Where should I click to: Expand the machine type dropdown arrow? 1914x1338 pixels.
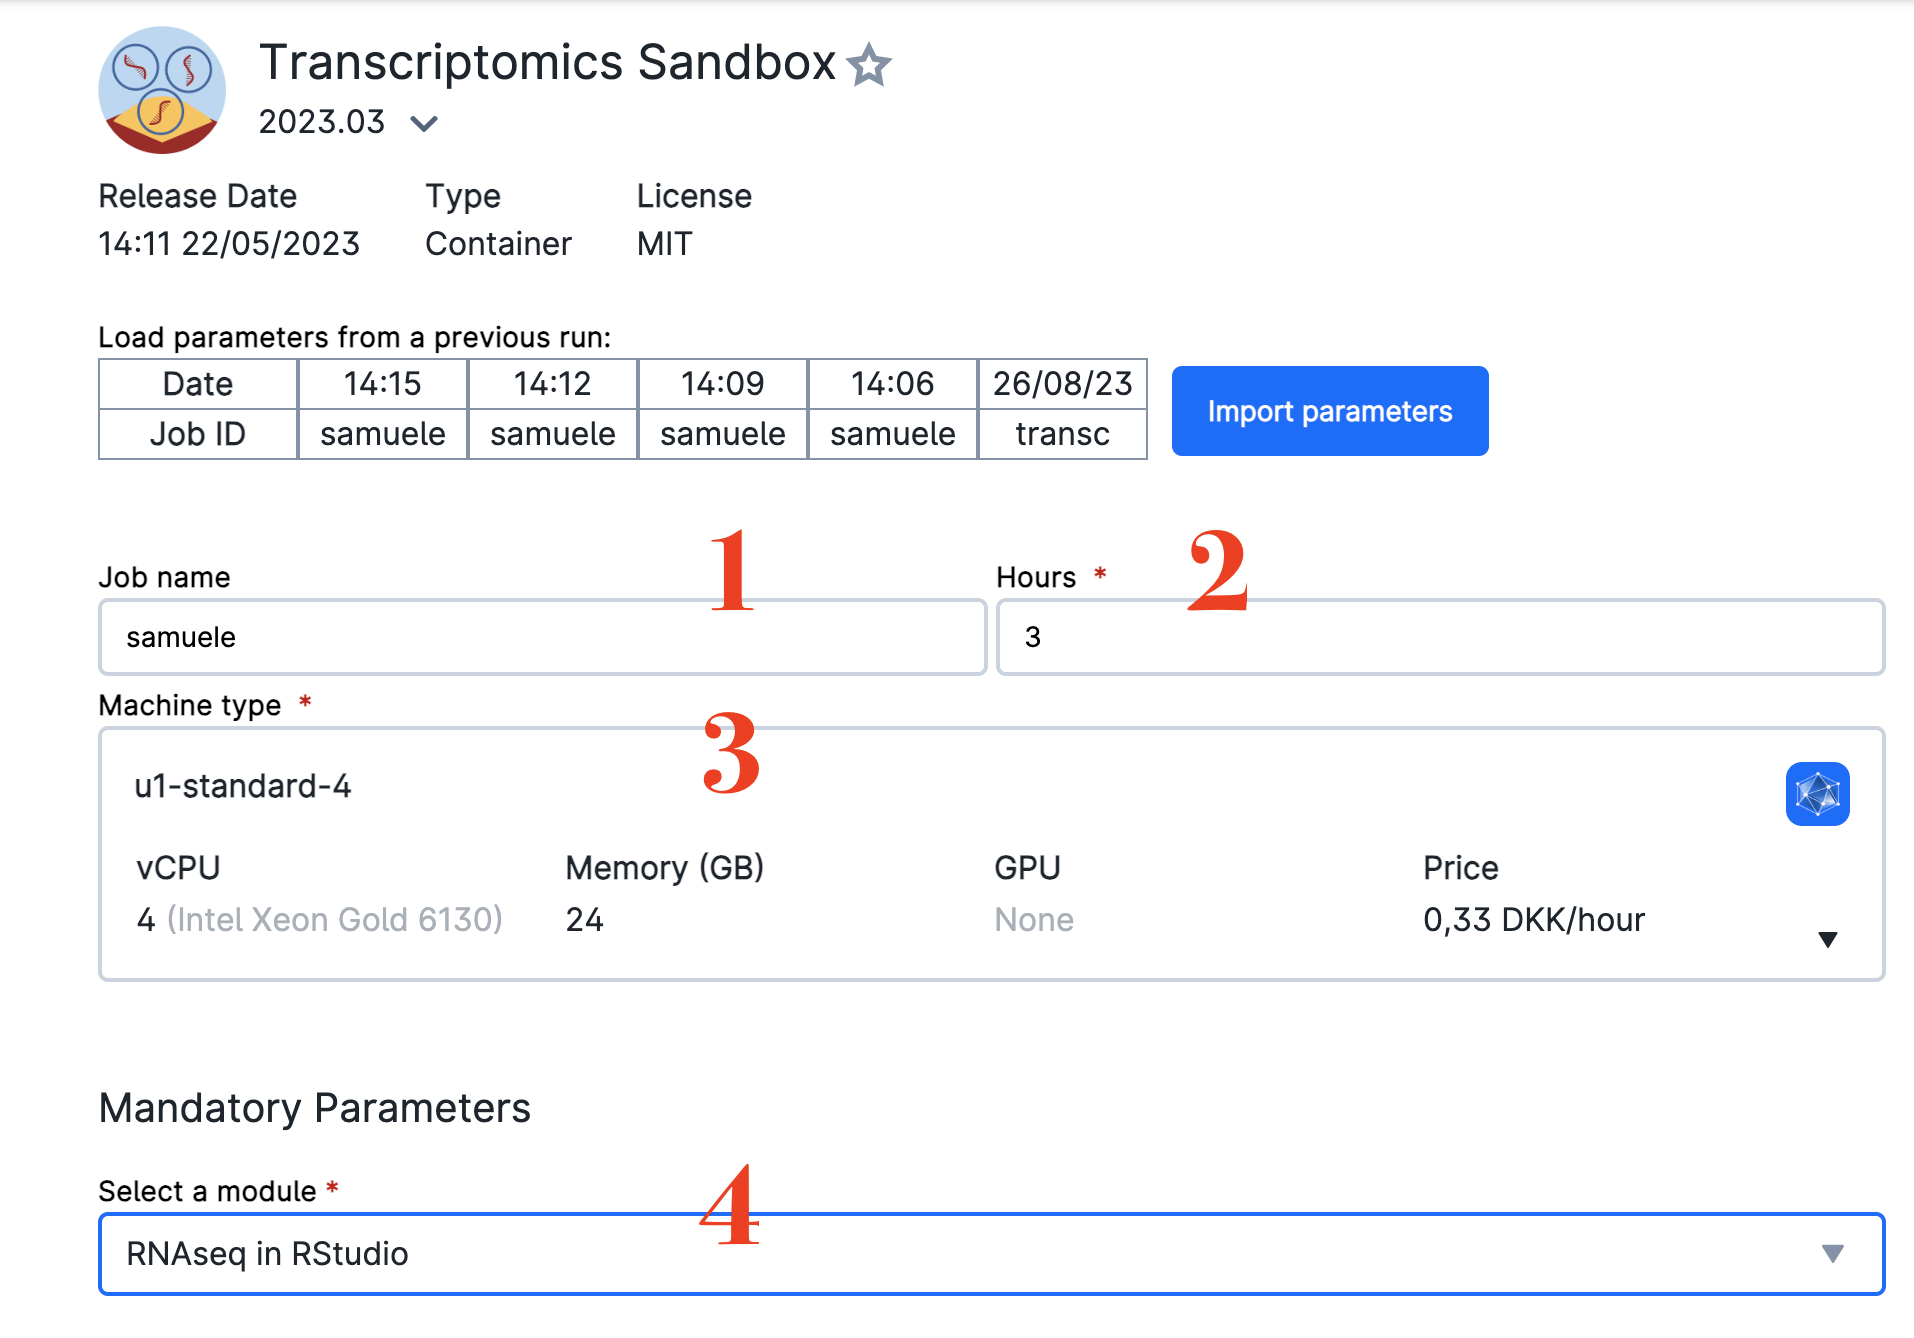(x=1827, y=939)
